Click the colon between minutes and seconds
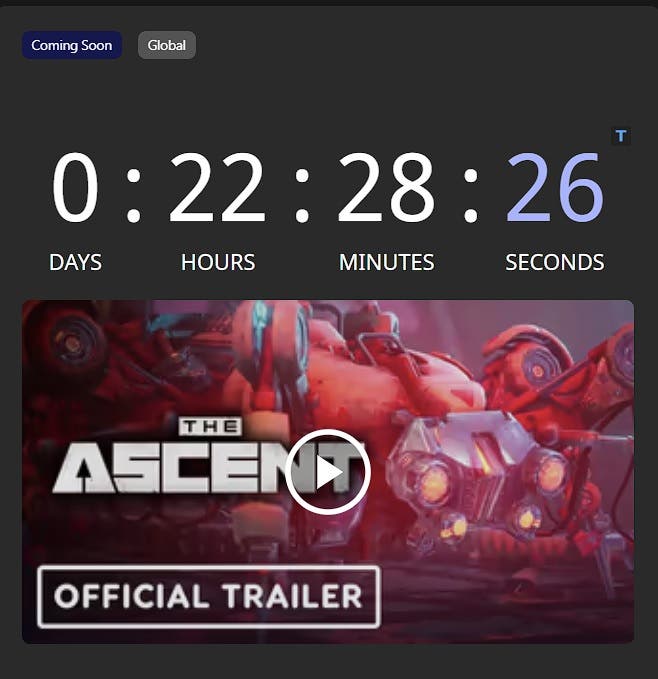This screenshot has height=679, width=658. (471, 194)
